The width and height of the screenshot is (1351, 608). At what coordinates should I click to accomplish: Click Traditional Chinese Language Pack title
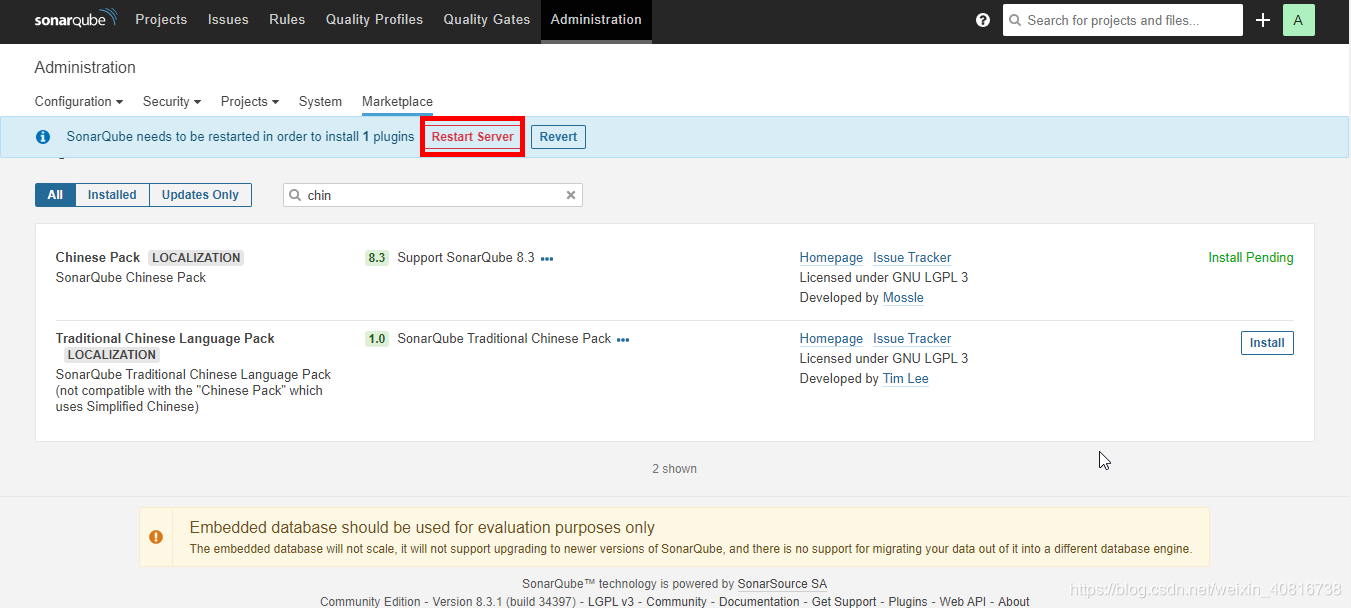coord(165,339)
